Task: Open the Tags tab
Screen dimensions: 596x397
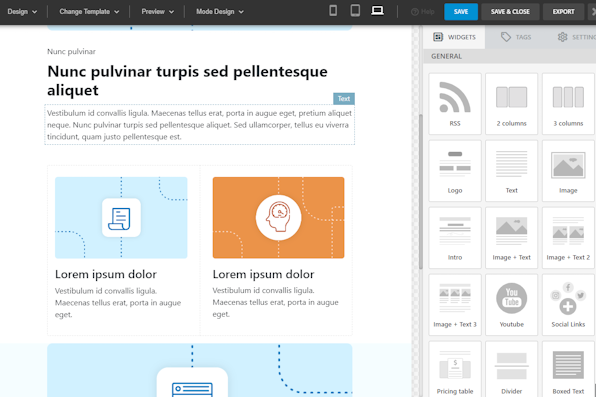Action: tap(516, 37)
